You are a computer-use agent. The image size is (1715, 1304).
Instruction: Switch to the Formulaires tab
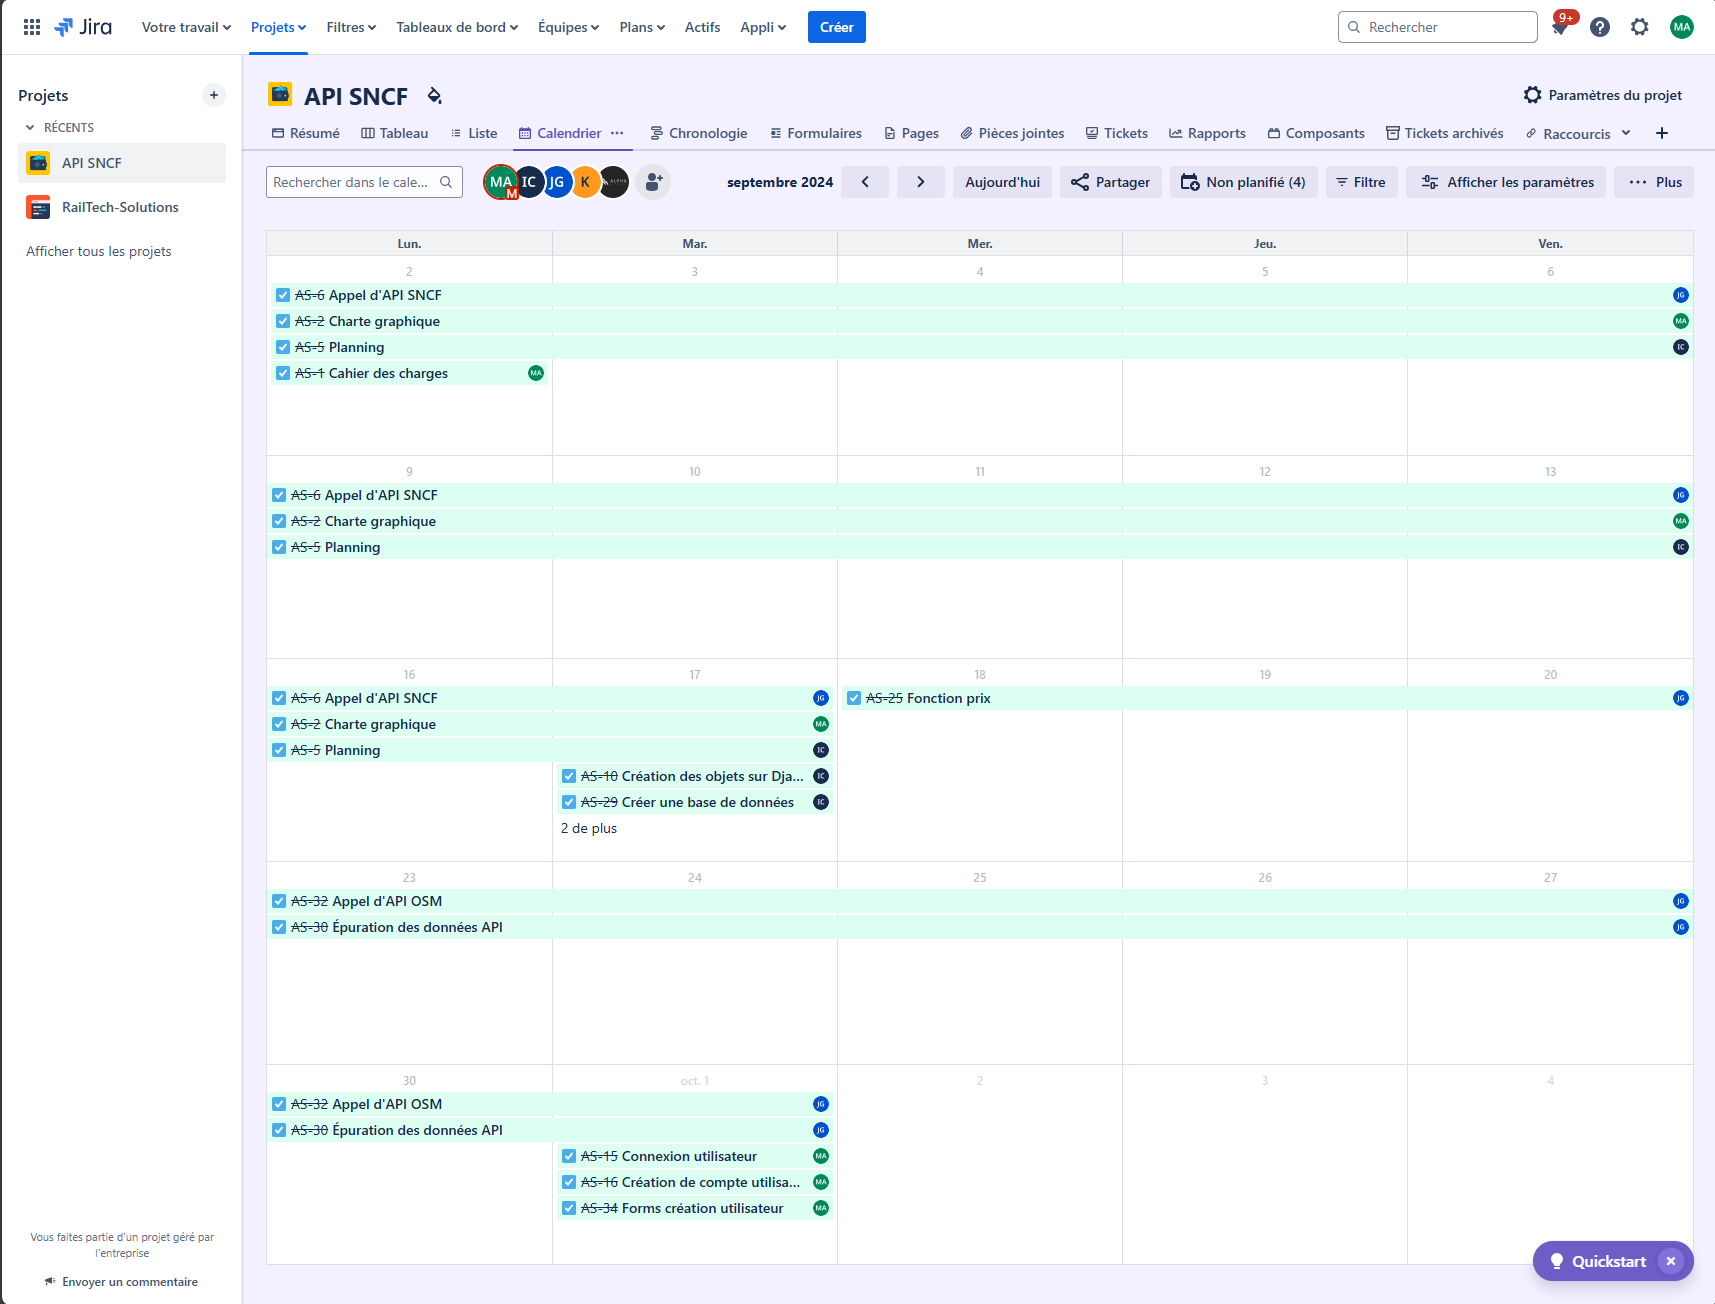click(x=815, y=133)
